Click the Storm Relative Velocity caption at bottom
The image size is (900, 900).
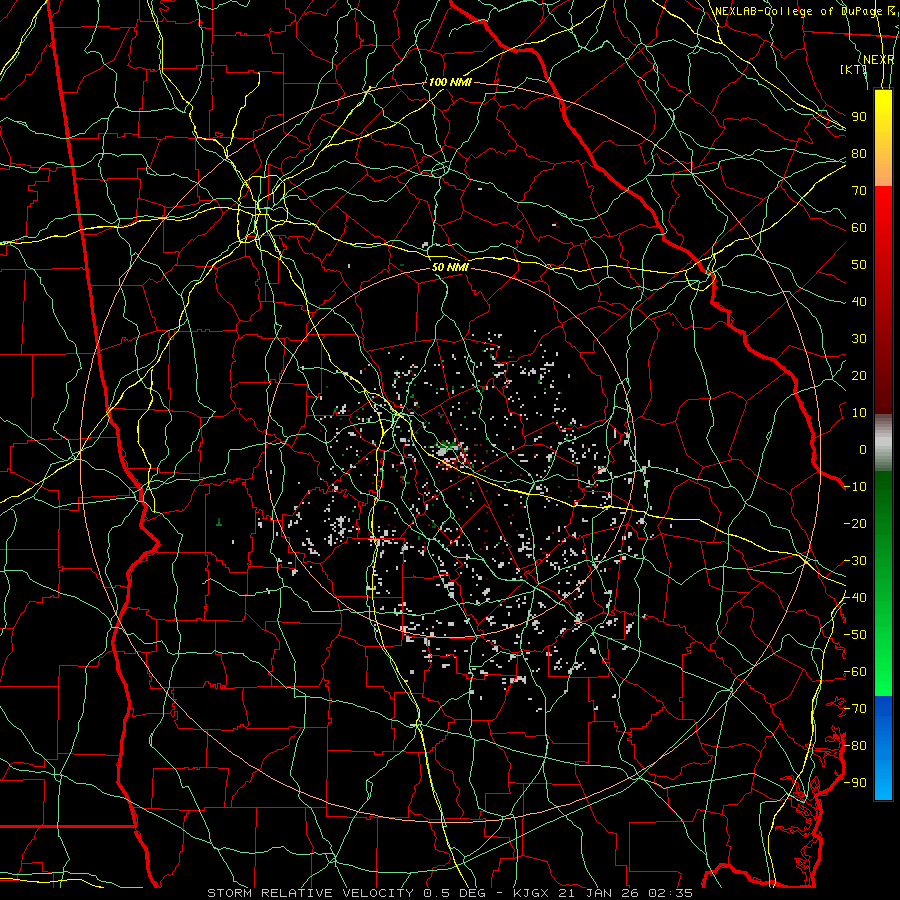tap(449, 893)
